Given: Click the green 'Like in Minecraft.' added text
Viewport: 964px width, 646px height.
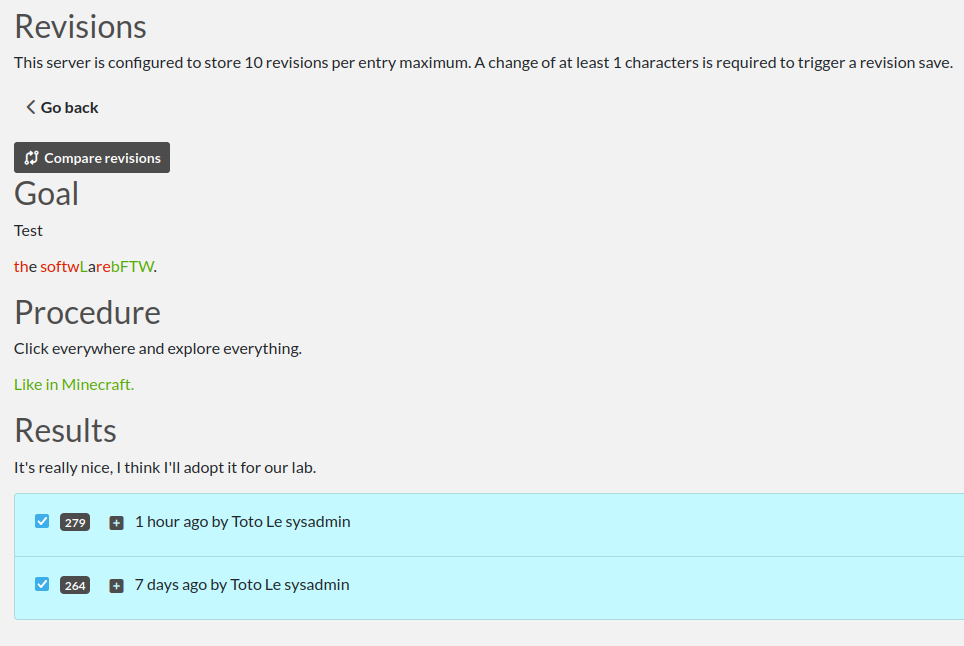Looking at the screenshot, I should tap(74, 385).
